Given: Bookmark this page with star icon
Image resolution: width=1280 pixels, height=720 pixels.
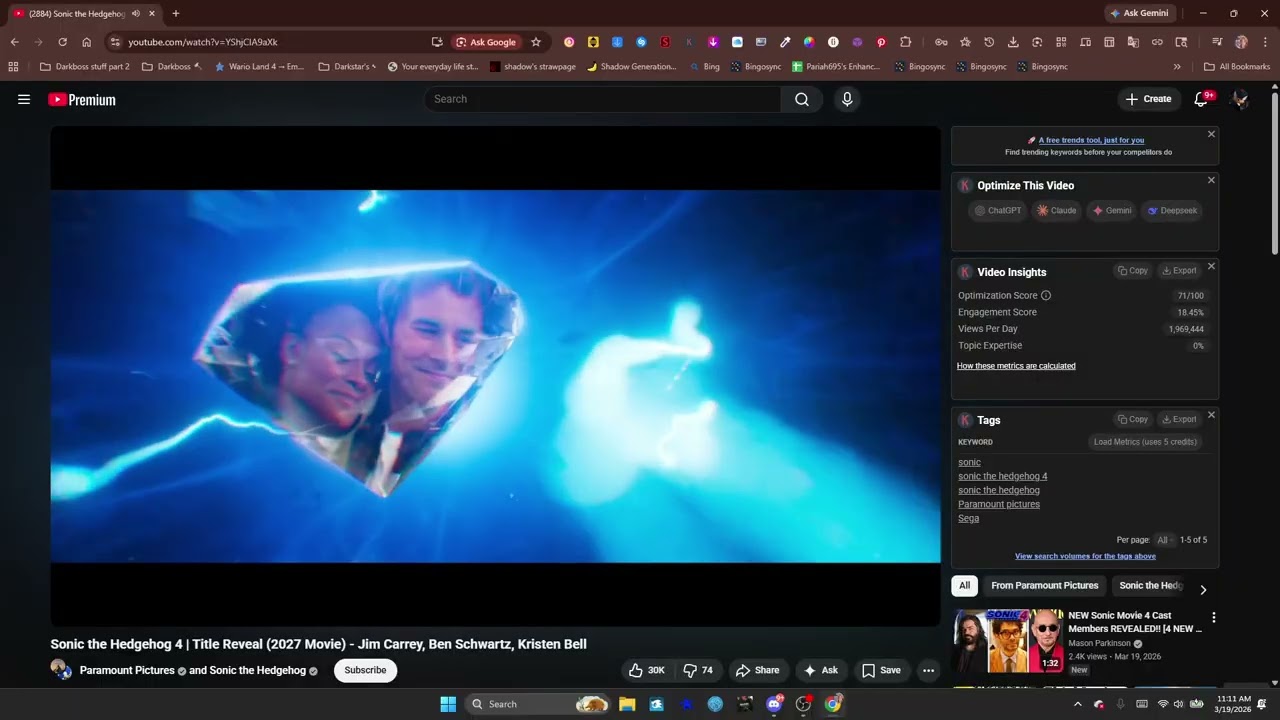Looking at the screenshot, I should 536,42.
